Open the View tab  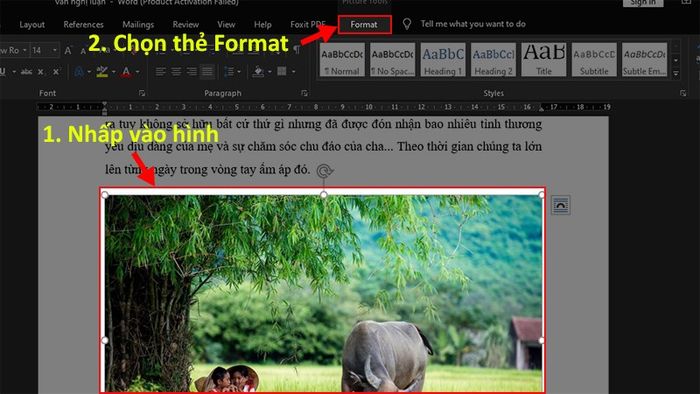pyautogui.click(x=226, y=25)
